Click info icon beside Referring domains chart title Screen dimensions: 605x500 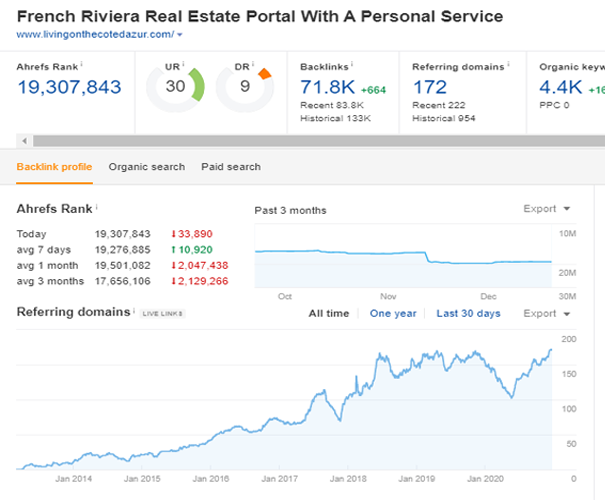click(134, 310)
